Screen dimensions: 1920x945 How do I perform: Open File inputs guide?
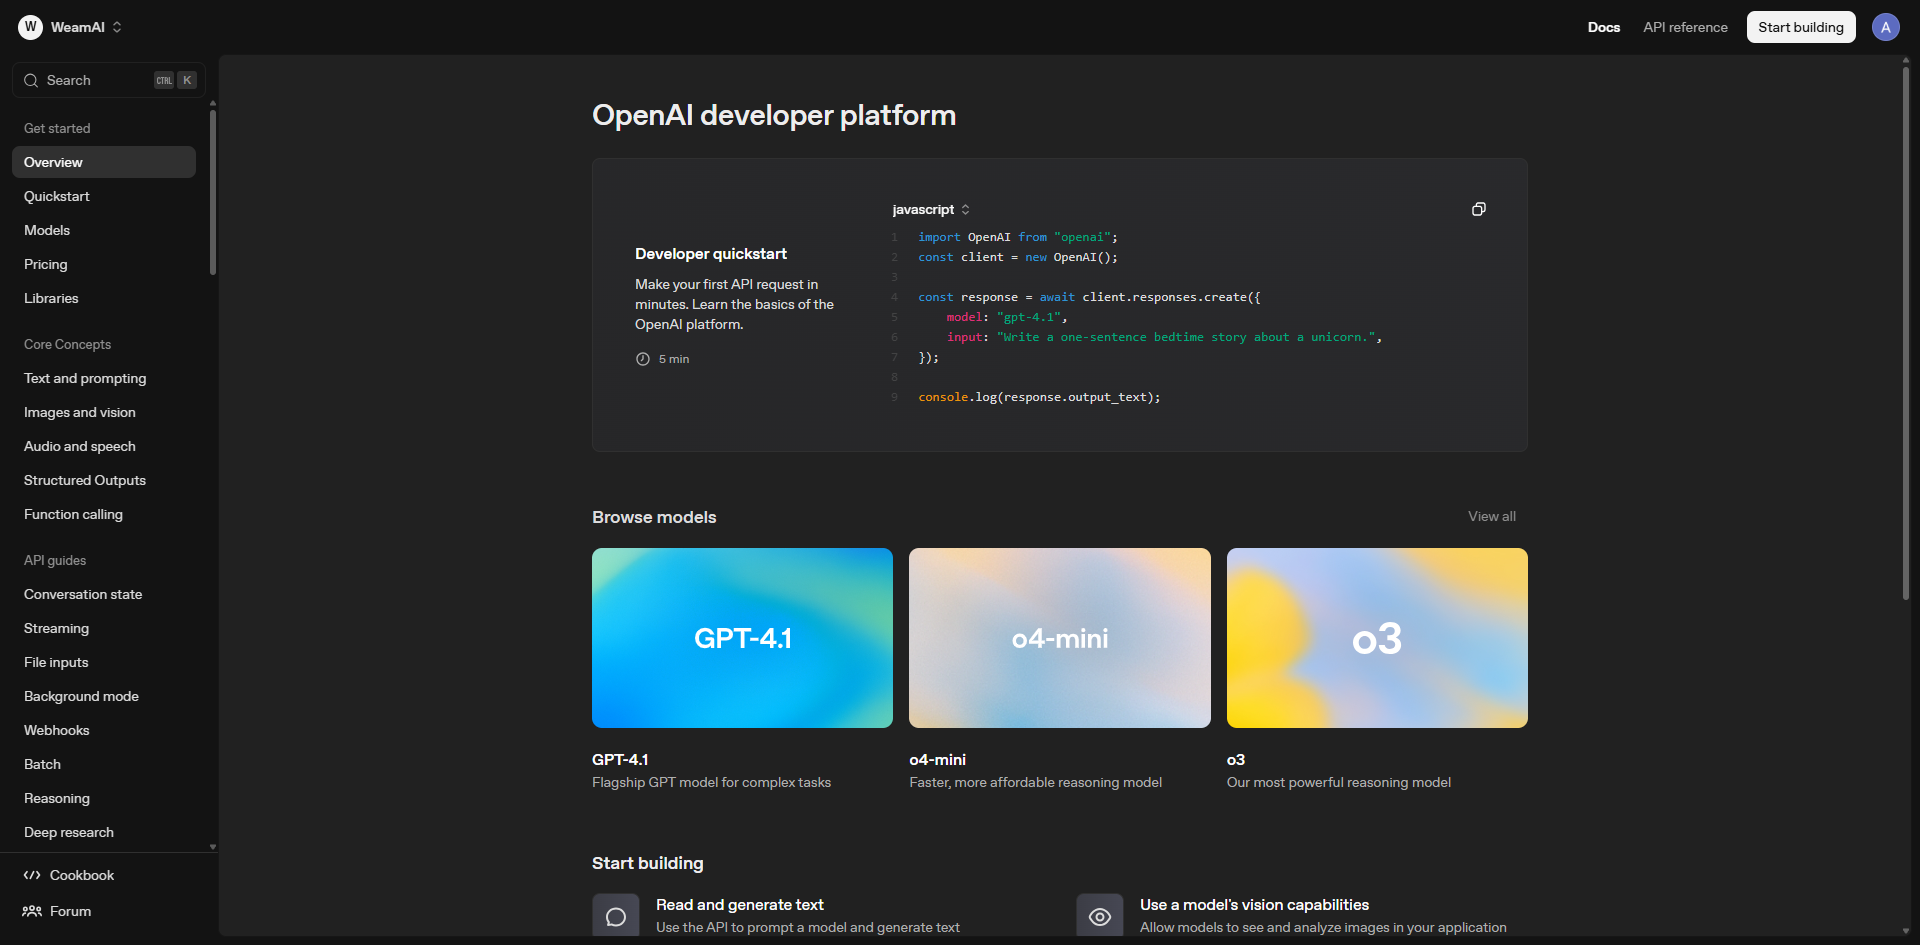click(104, 662)
